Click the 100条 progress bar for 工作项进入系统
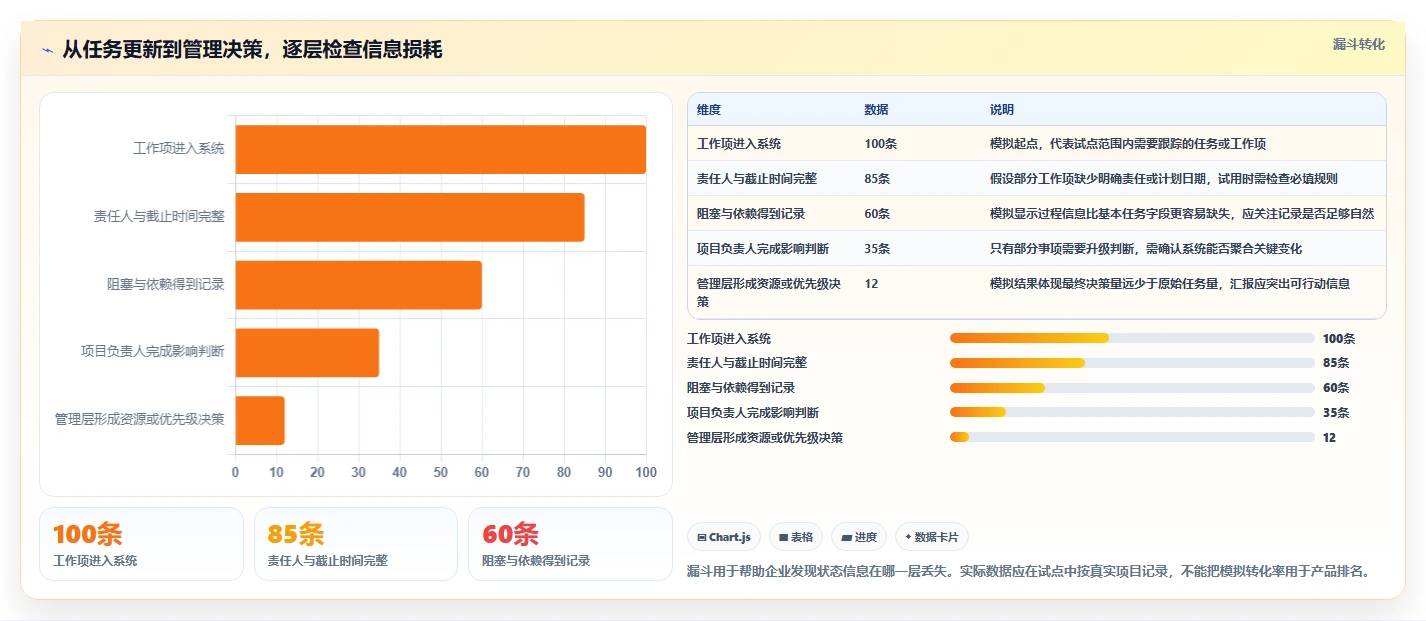Screen dimensions: 1426x621 point(1132,338)
